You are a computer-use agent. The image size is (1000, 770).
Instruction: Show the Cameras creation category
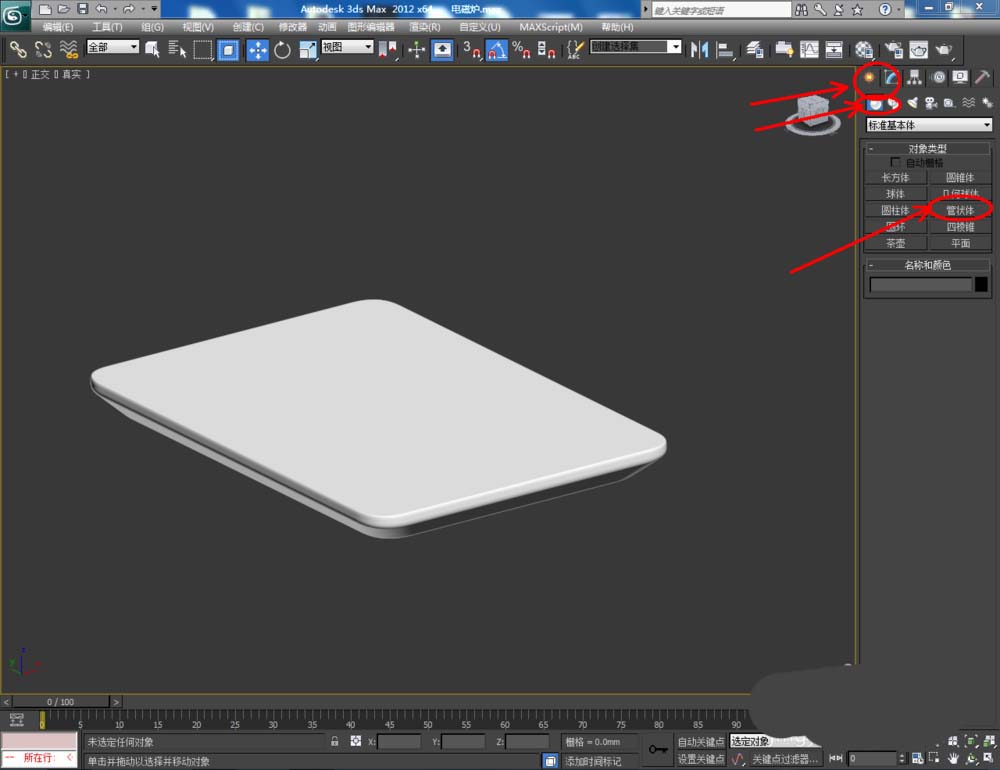(930, 103)
